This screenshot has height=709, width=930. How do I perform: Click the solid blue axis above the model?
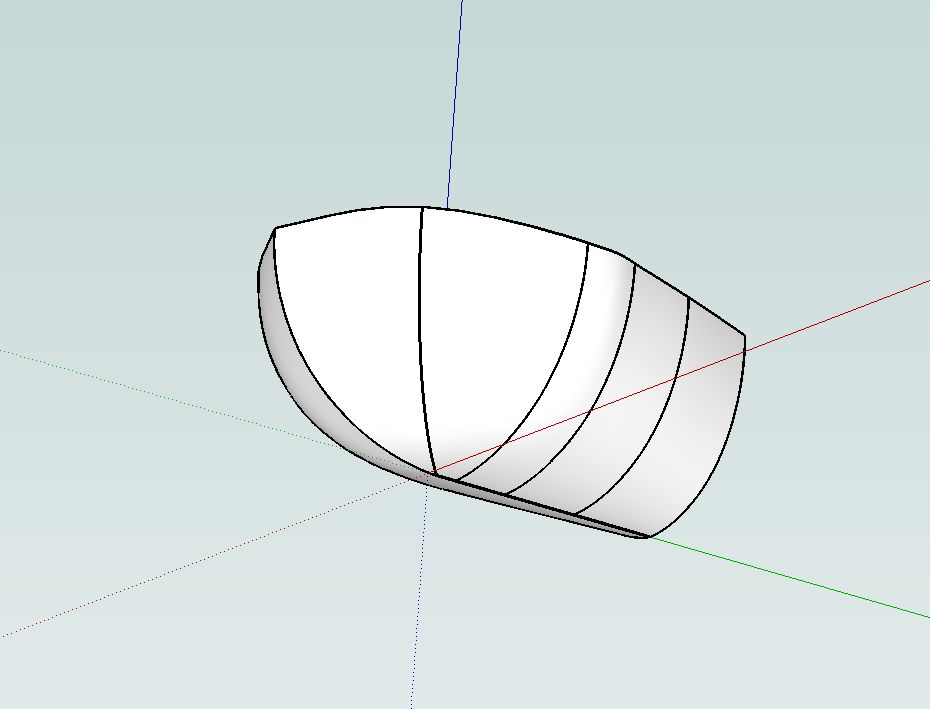(x=455, y=100)
